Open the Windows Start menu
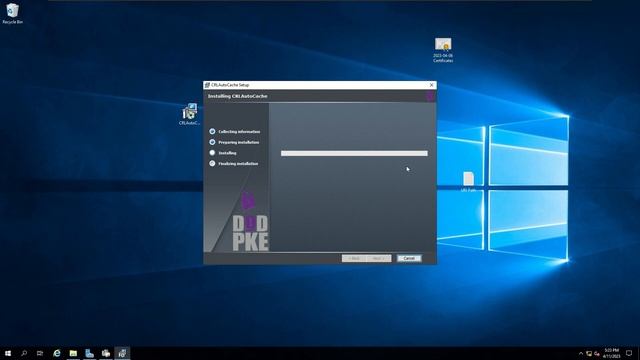Viewport: 640px width, 360px height. 8,353
